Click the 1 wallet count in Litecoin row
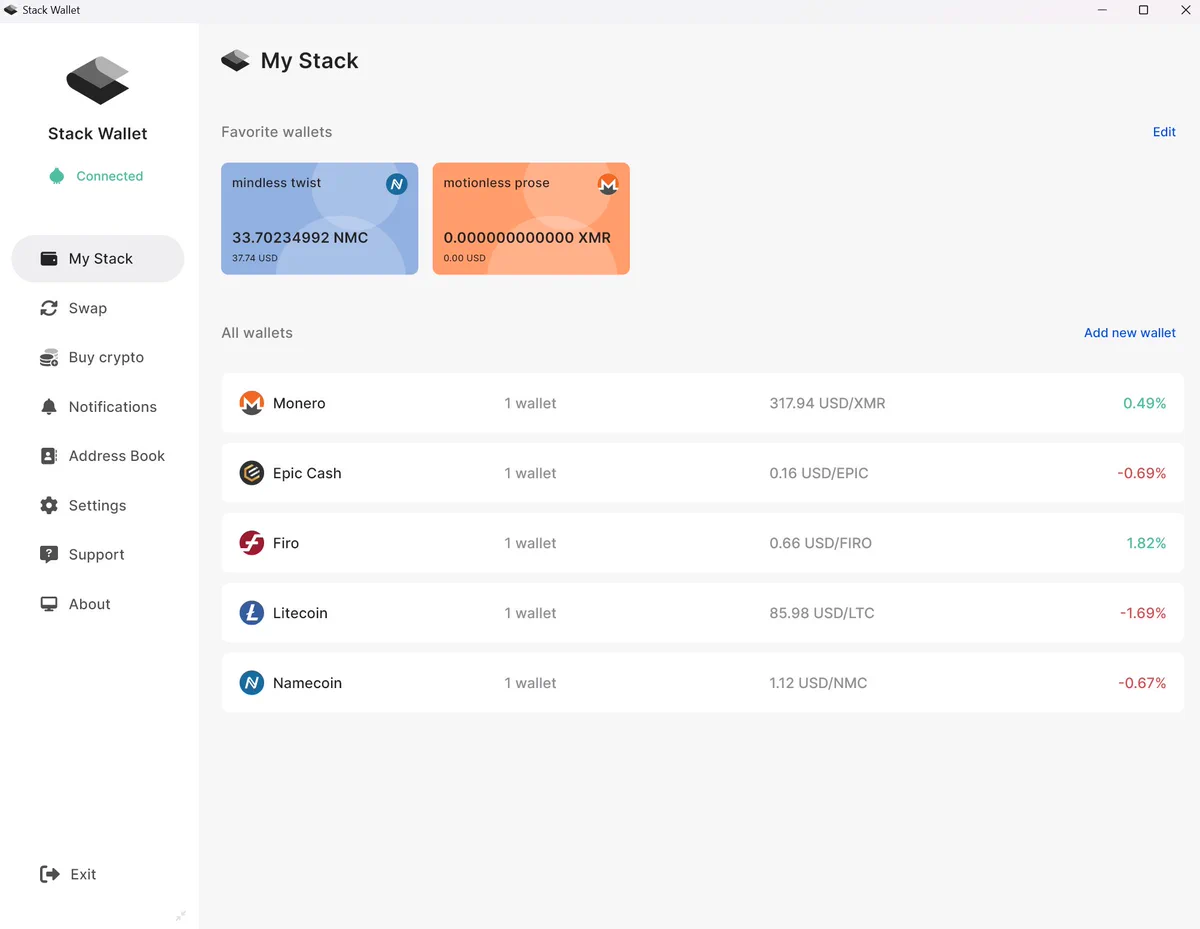Image resolution: width=1200 pixels, height=929 pixels. 530,613
